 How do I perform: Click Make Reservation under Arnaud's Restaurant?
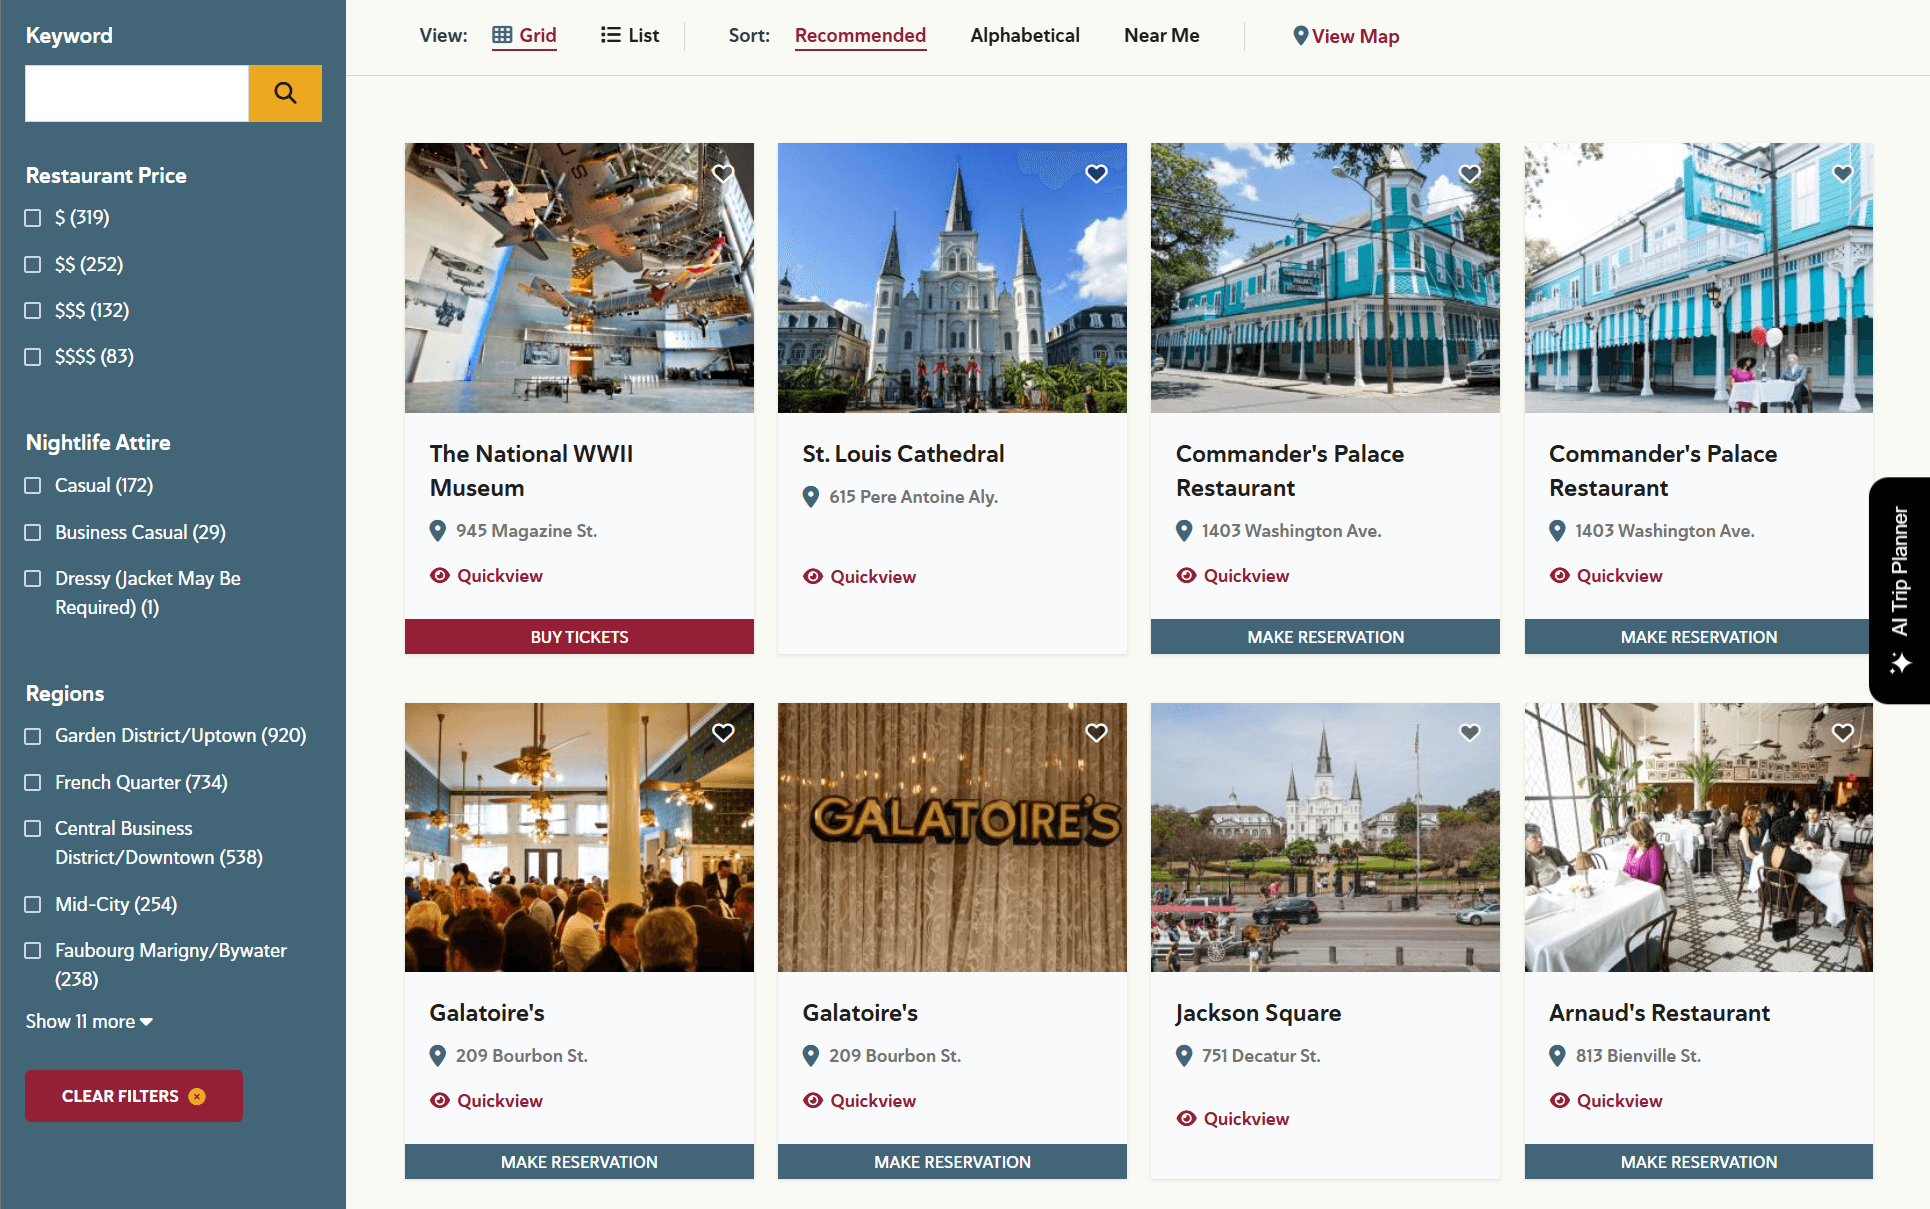(1698, 1162)
